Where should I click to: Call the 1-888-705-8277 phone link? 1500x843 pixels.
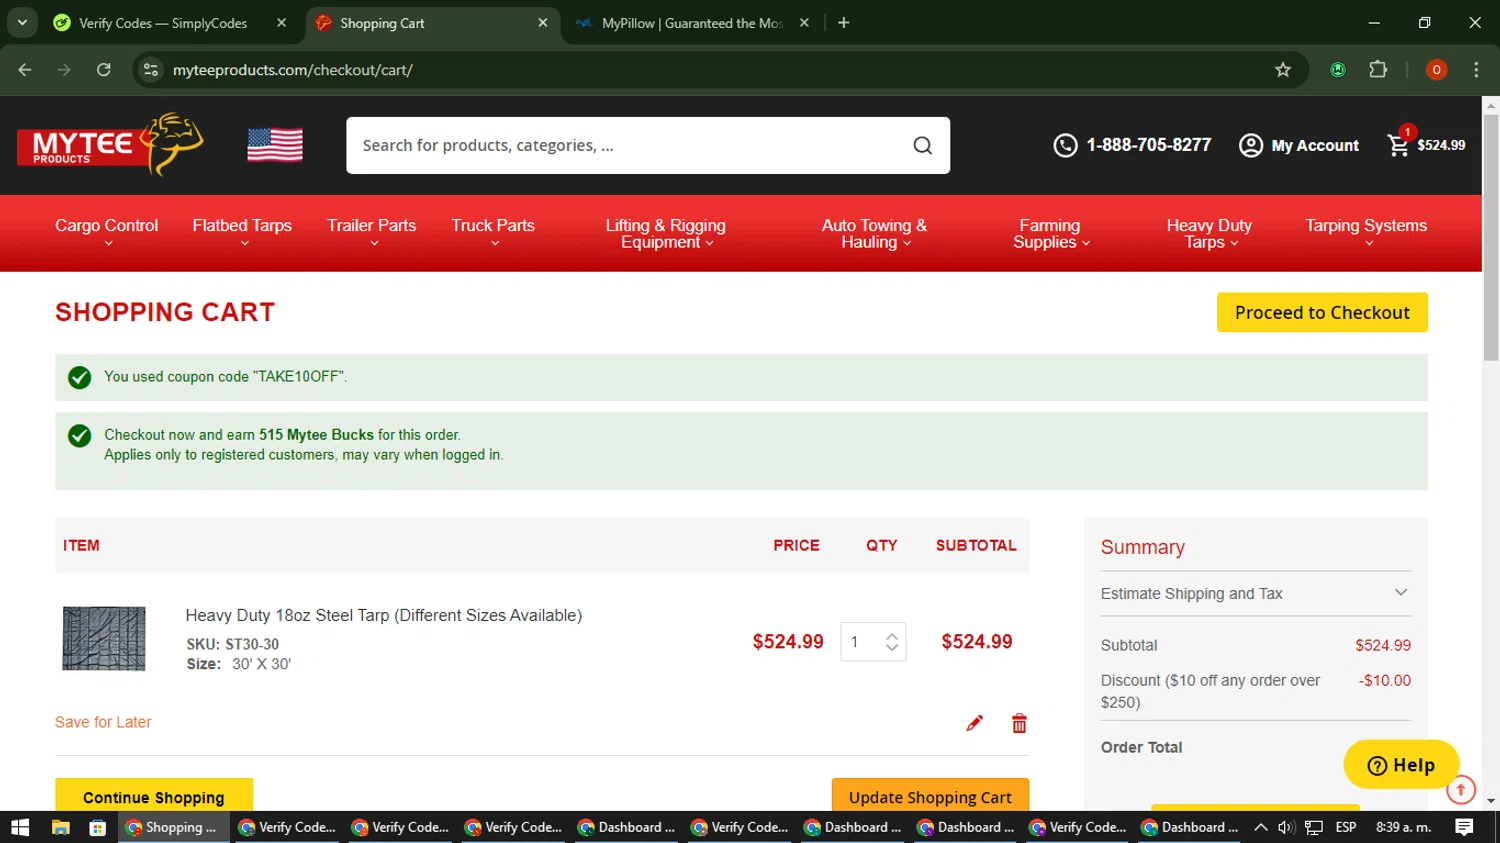(x=1149, y=145)
